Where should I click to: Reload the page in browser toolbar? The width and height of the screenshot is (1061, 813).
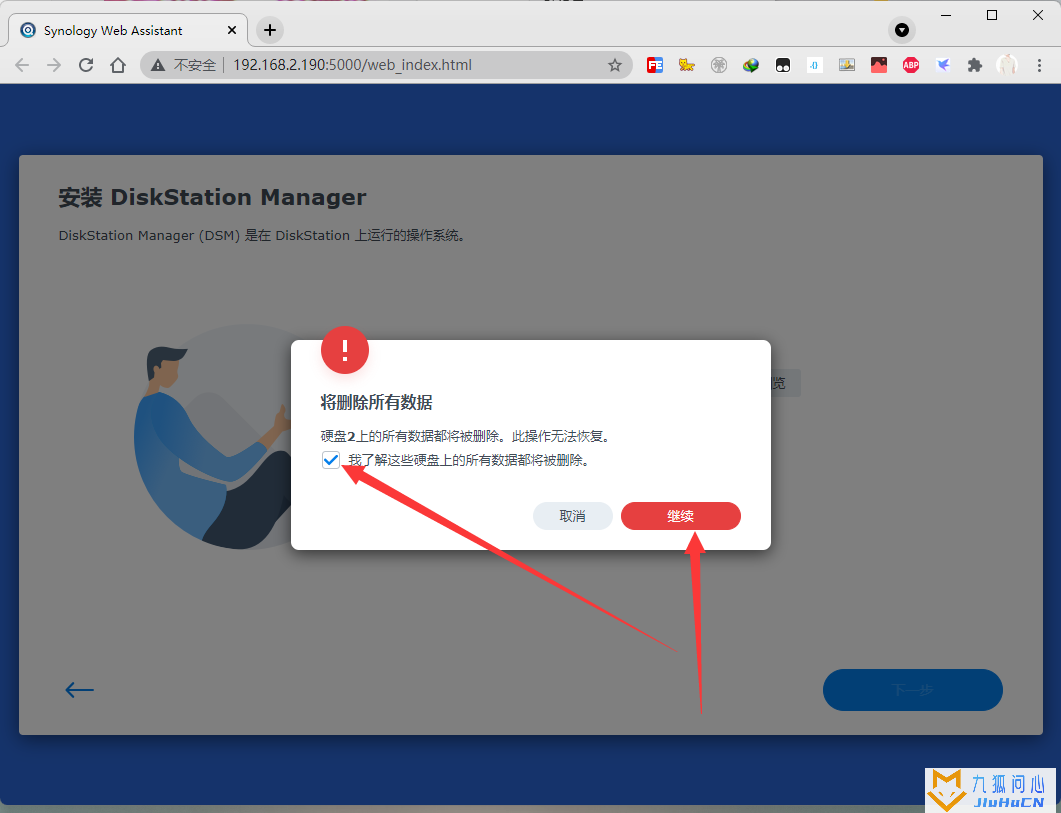click(86, 65)
